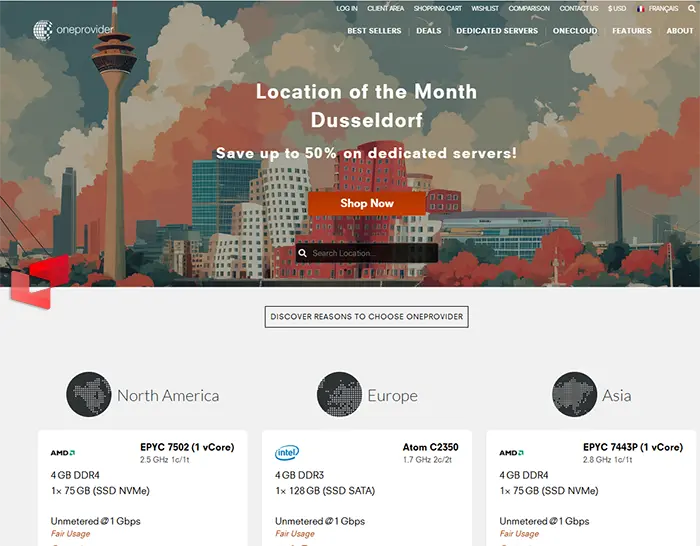Click the red floating widget on left edge
700x546 pixels.
(x=40, y=280)
